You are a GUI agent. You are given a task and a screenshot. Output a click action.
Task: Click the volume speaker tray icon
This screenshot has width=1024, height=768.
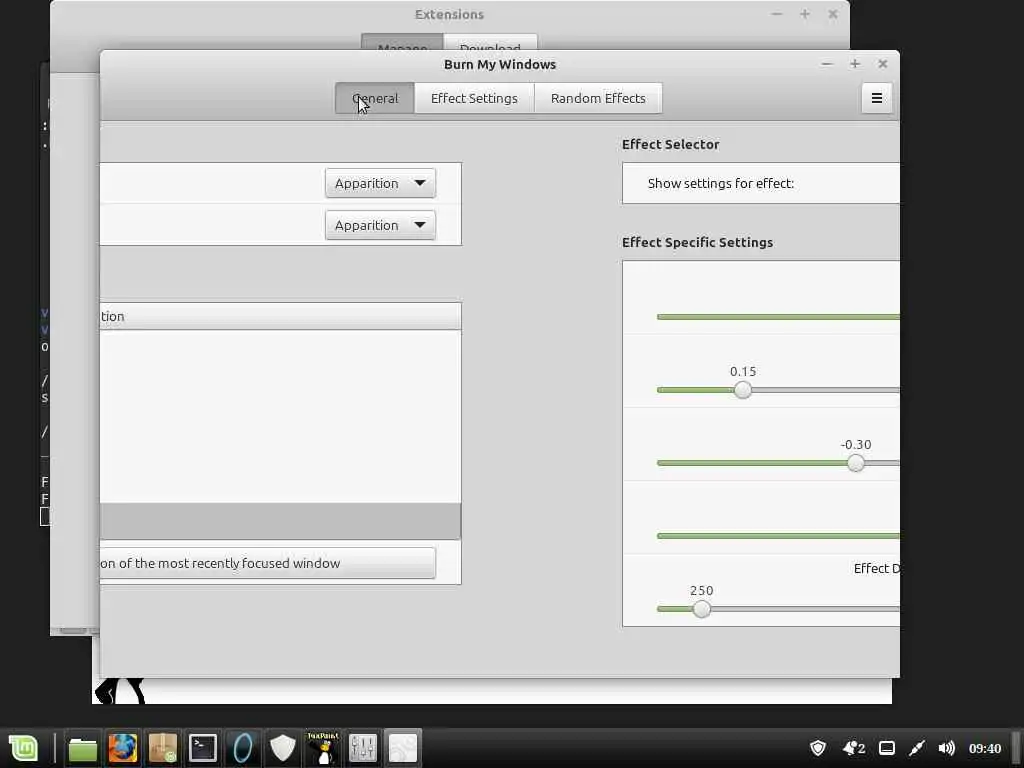point(946,748)
